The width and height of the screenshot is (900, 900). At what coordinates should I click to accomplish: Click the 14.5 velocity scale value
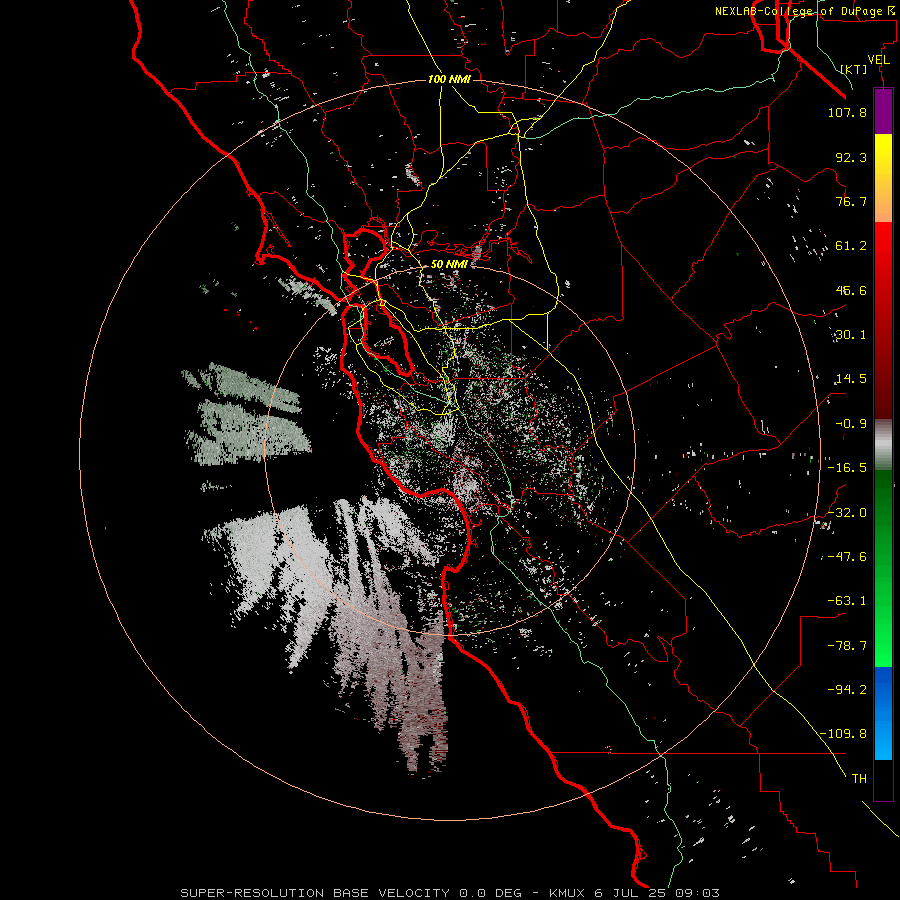[x=851, y=378]
